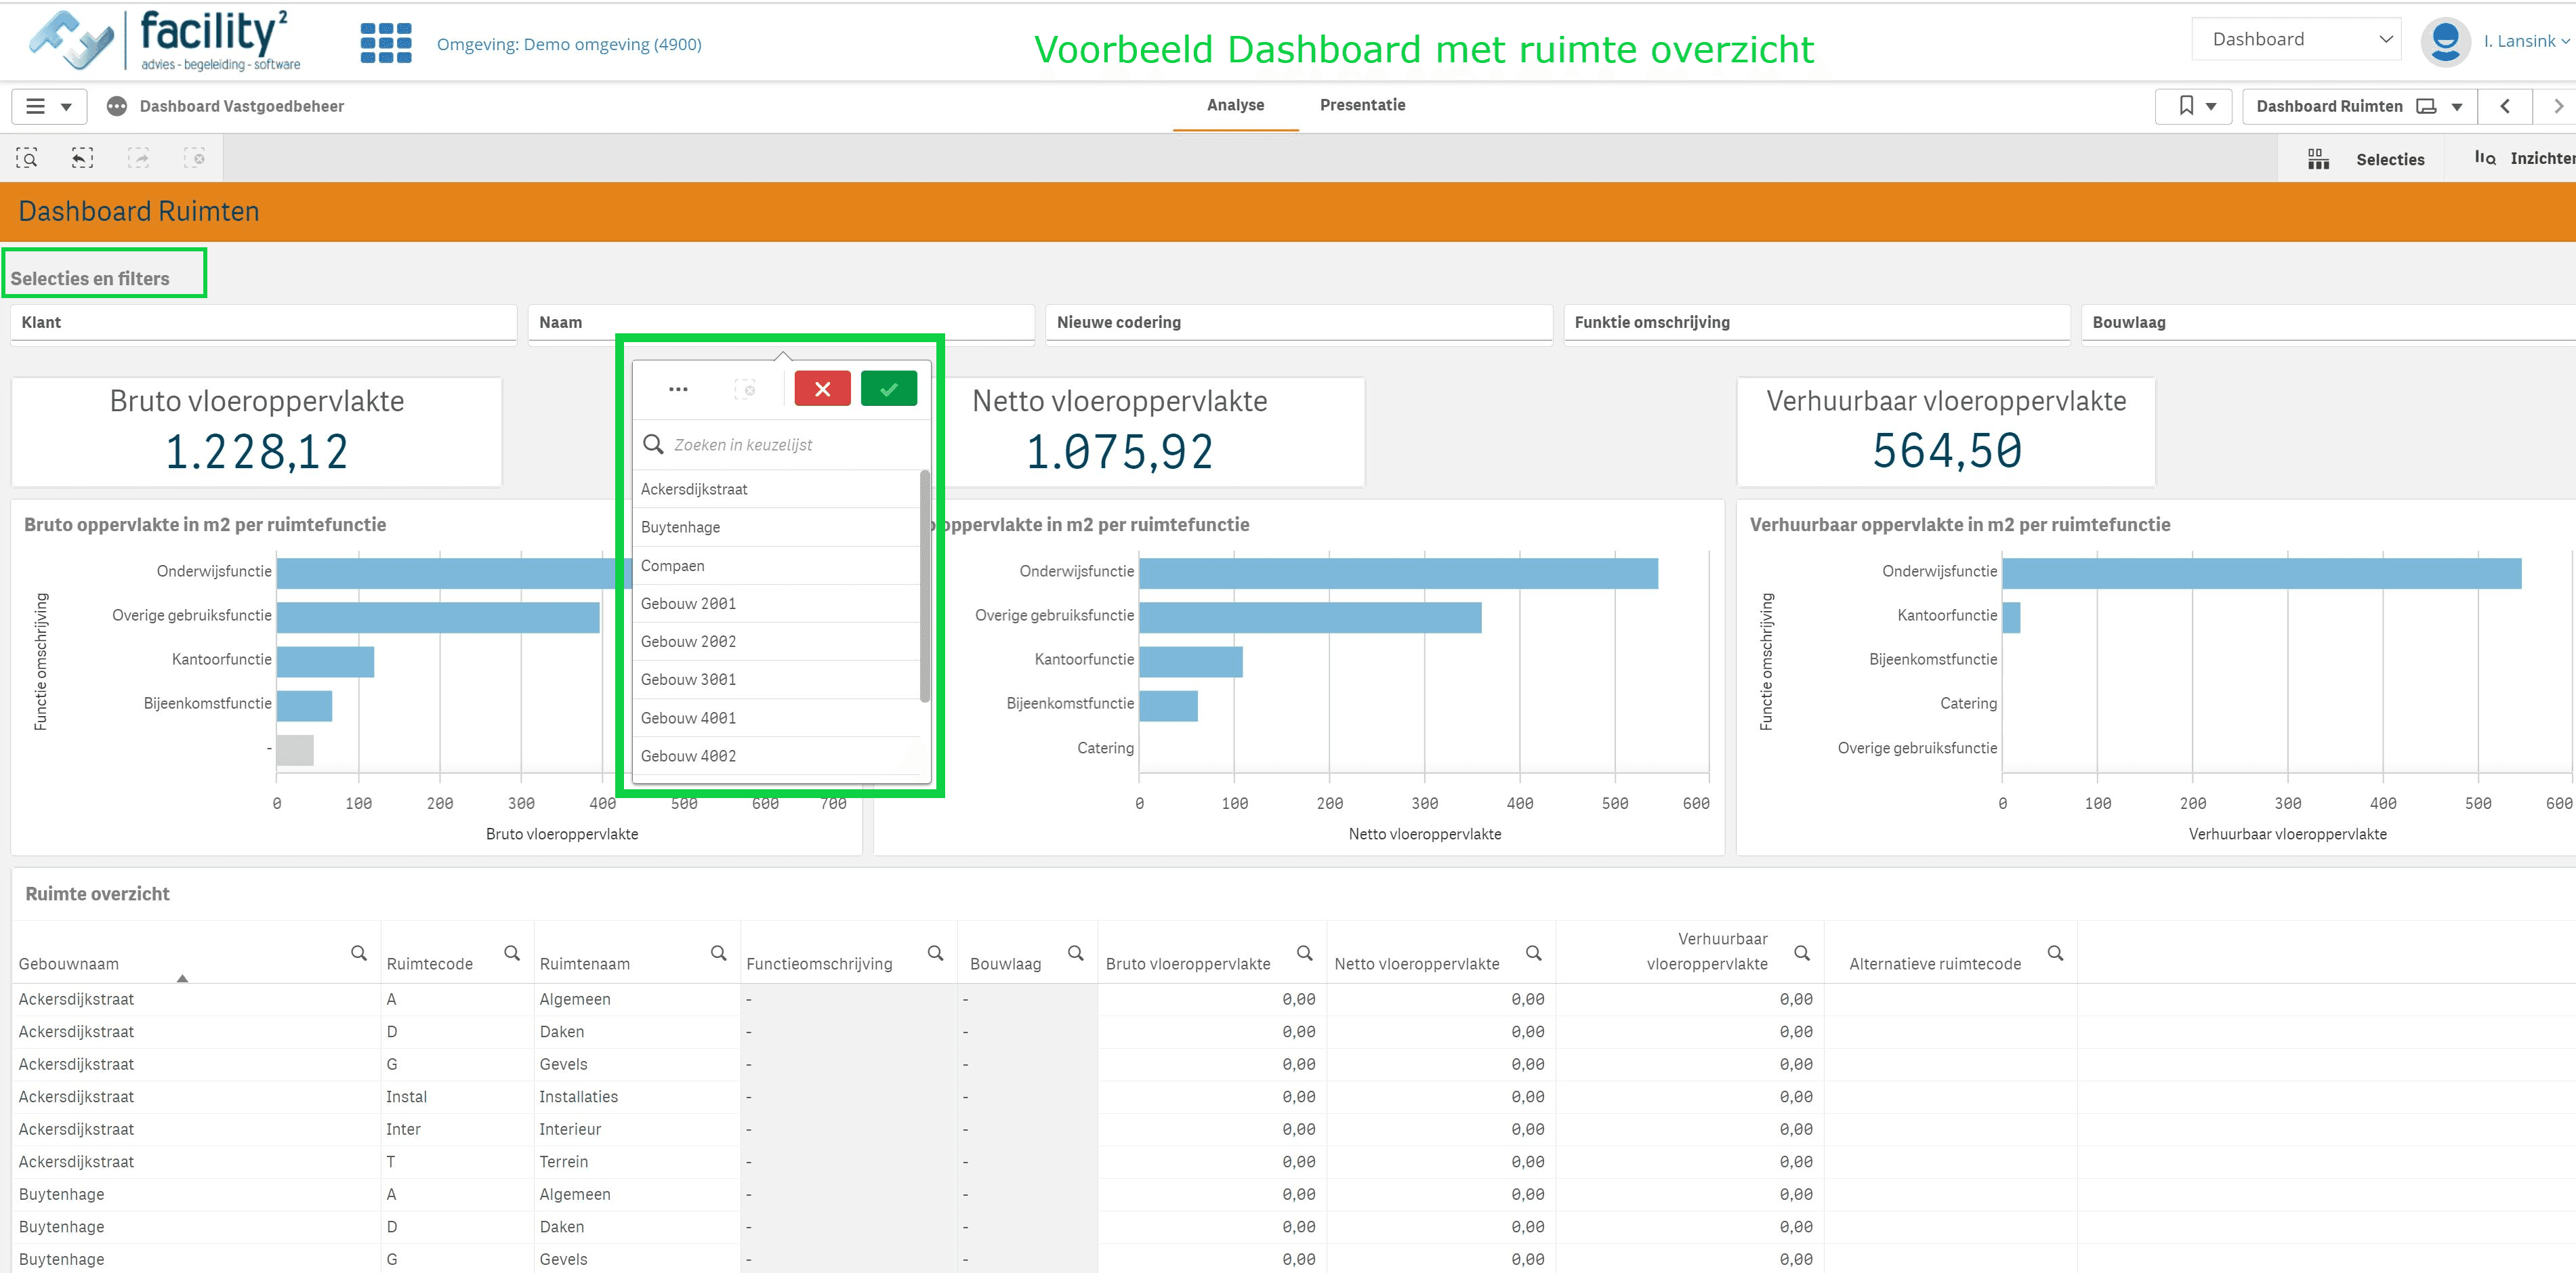Click the Bouwlaag column search icon
2576x1273 pixels.
click(x=1075, y=953)
